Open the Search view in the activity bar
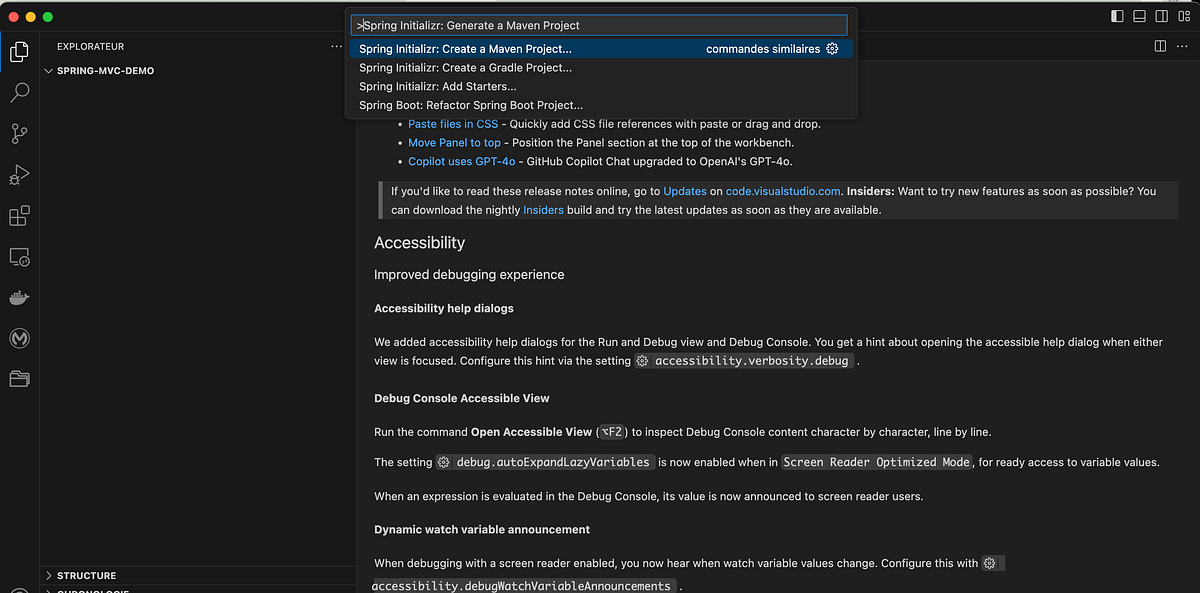Image resolution: width=1200 pixels, height=593 pixels. pyautogui.click(x=18, y=92)
